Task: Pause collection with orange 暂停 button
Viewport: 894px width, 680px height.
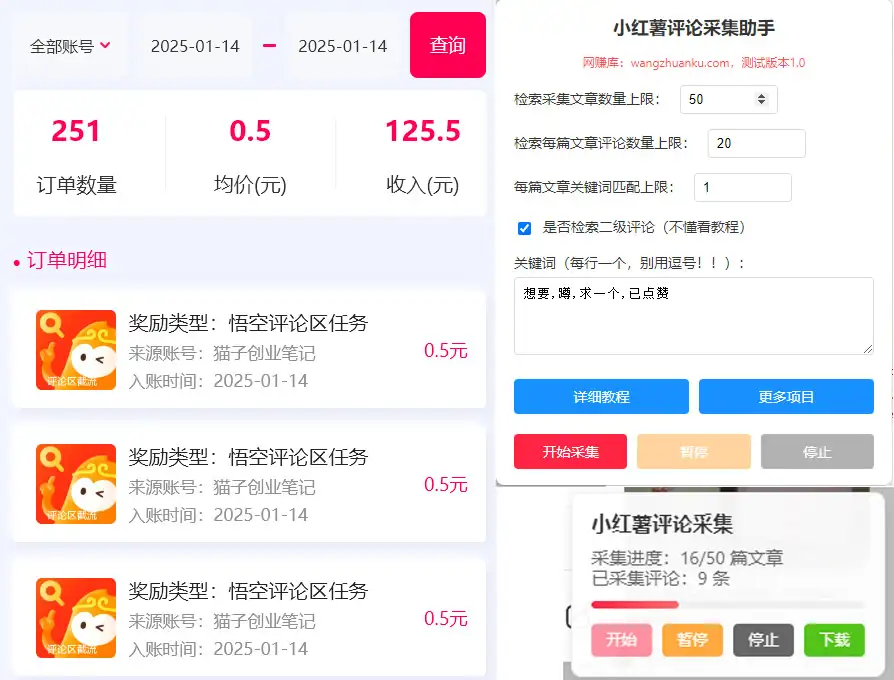Action: tap(692, 640)
